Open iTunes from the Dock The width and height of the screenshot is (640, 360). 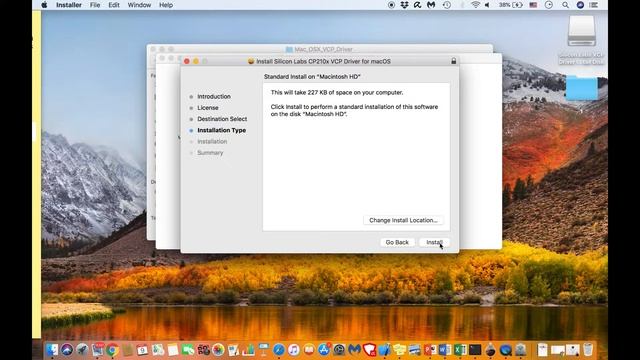click(x=293, y=350)
